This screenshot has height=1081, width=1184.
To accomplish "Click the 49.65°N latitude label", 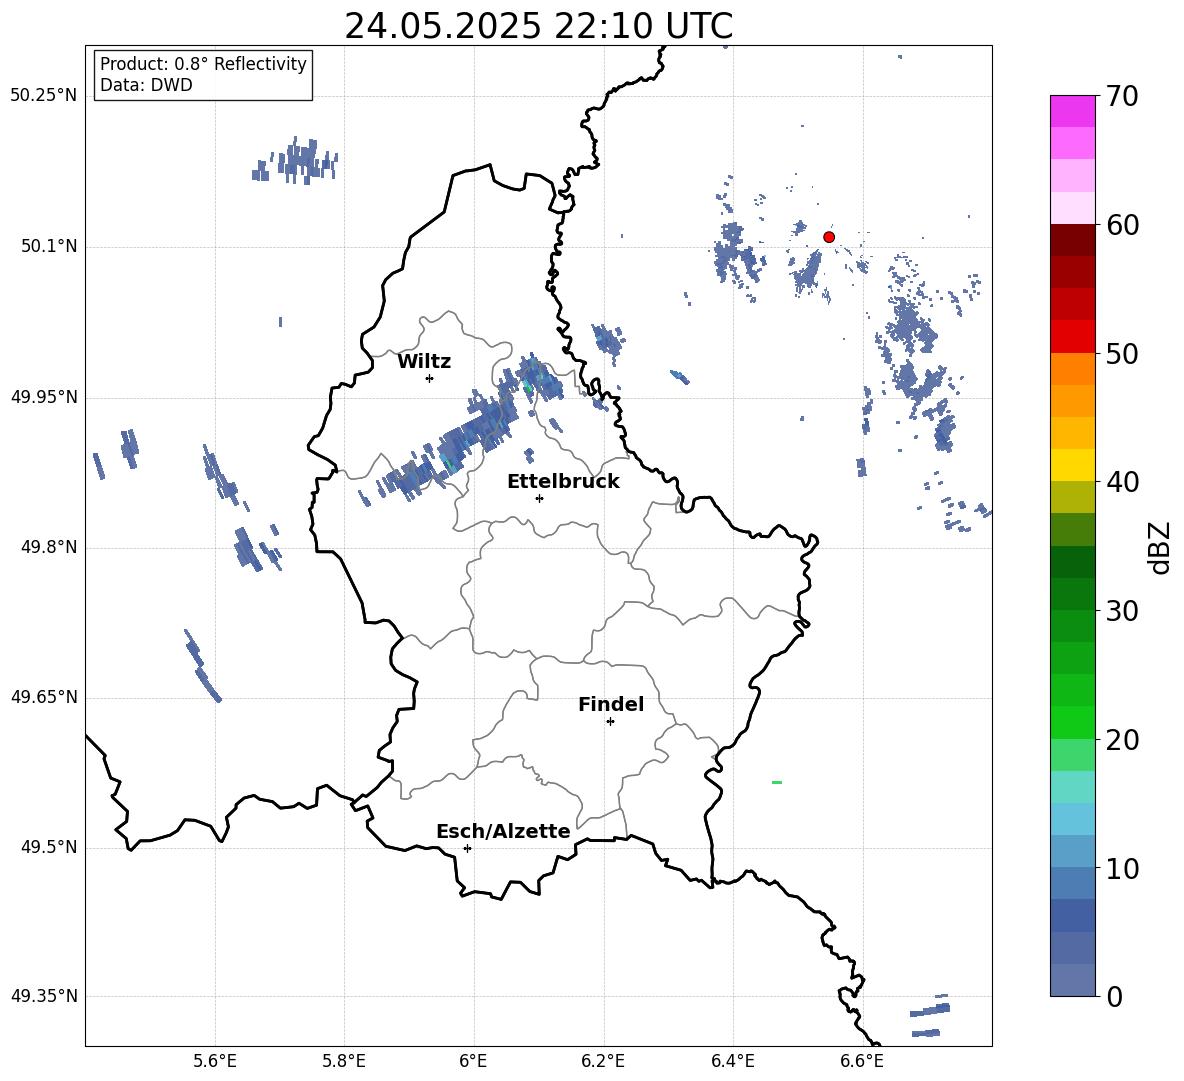I will 44,697.
